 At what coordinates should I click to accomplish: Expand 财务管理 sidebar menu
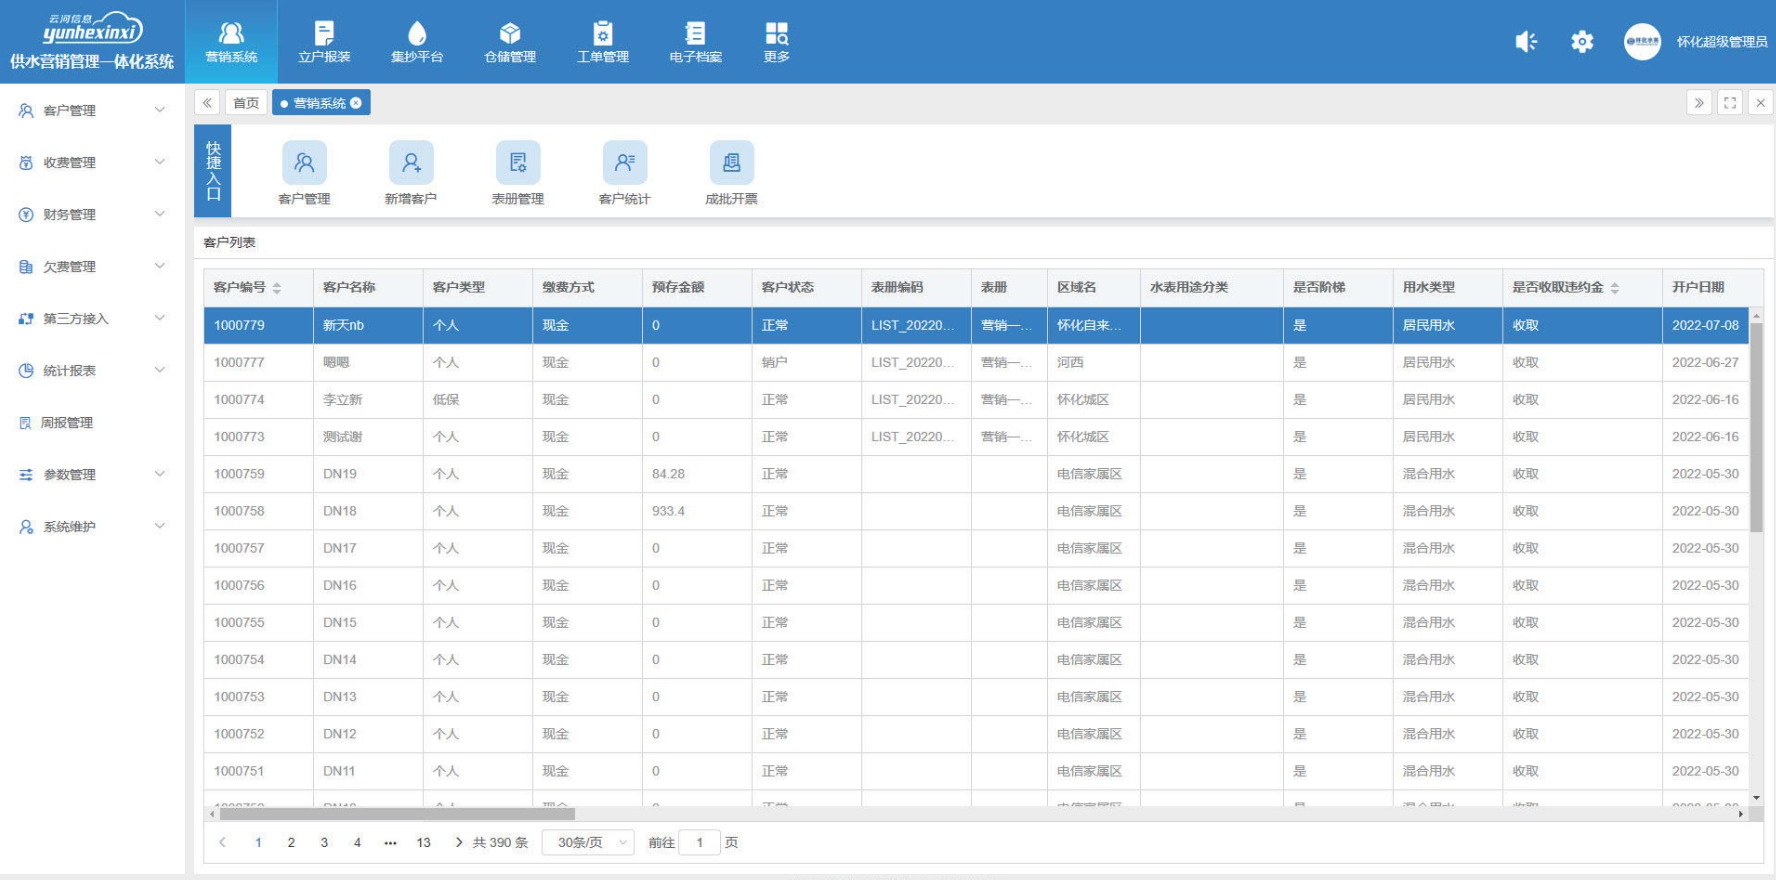coord(92,215)
